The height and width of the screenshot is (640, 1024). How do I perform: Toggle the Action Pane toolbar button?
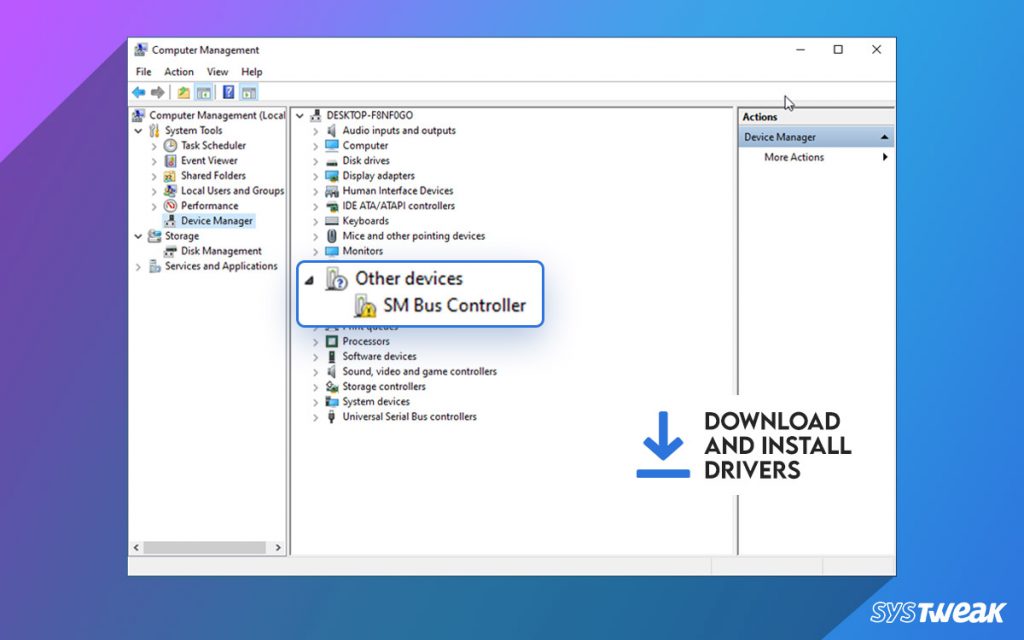pyautogui.click(x=247, y=92)
